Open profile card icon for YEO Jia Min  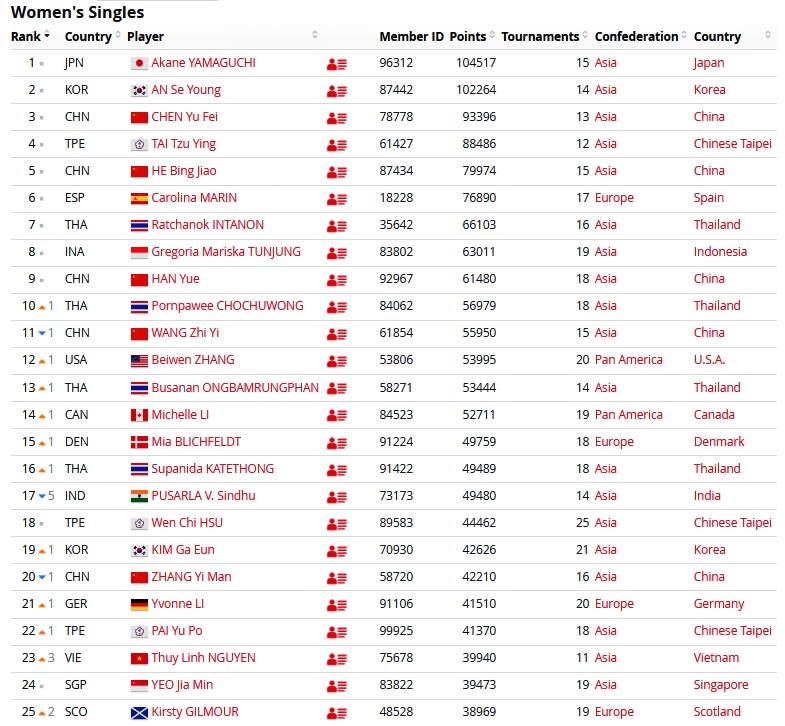coord(336,686)
